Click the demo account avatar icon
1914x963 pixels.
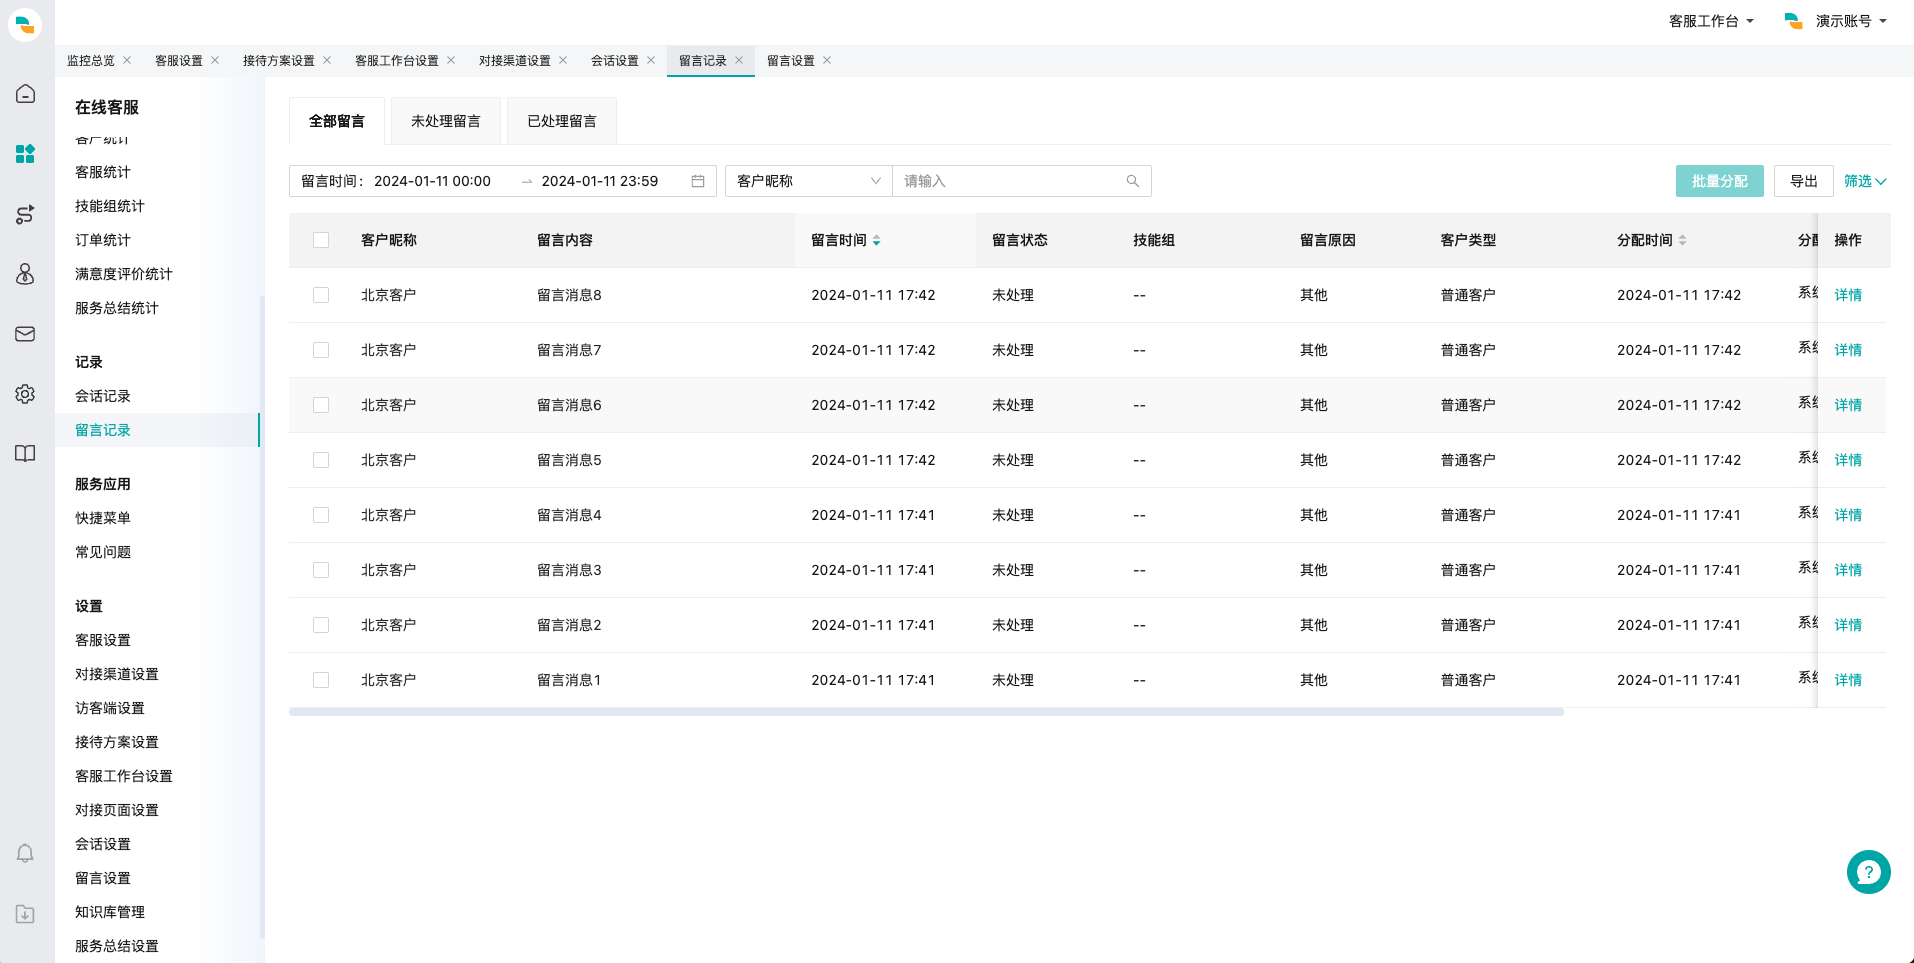pos(1793,21)
